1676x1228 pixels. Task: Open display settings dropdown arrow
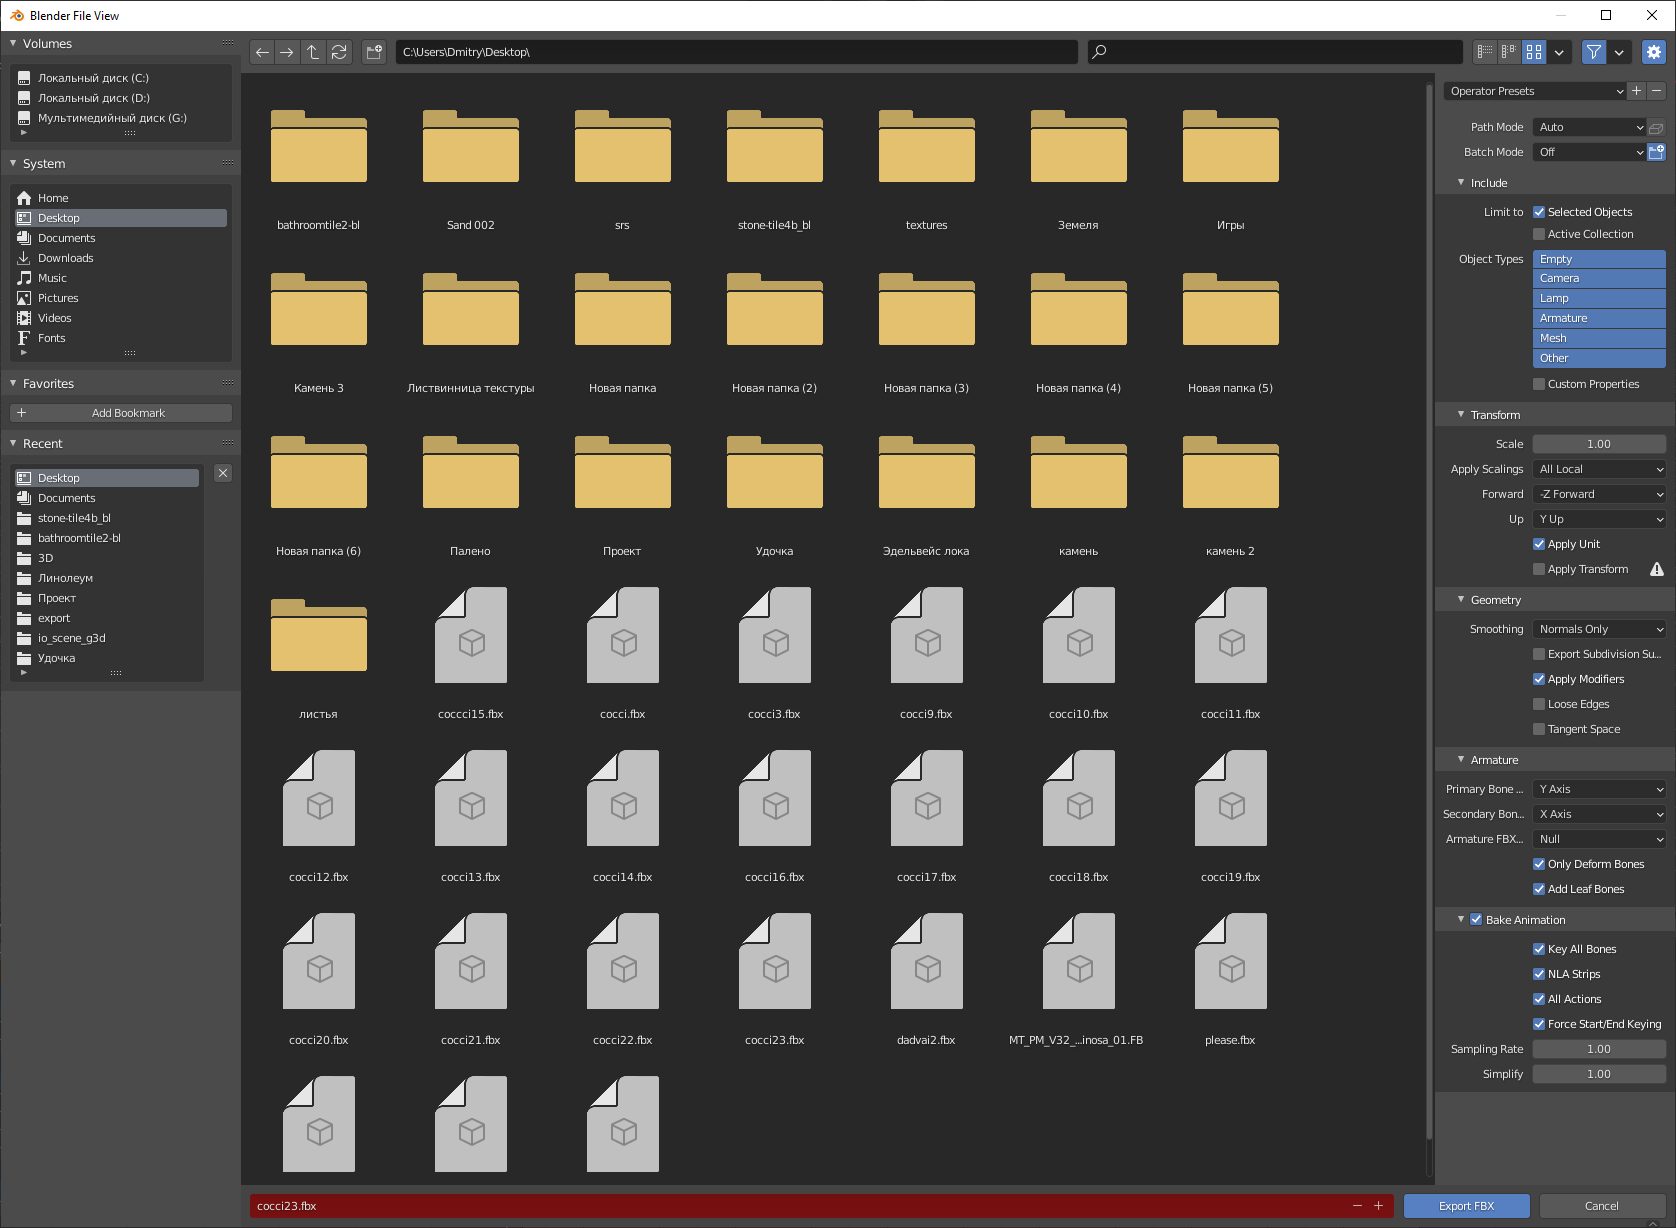pyautogui.click(x=1559, y=52)
